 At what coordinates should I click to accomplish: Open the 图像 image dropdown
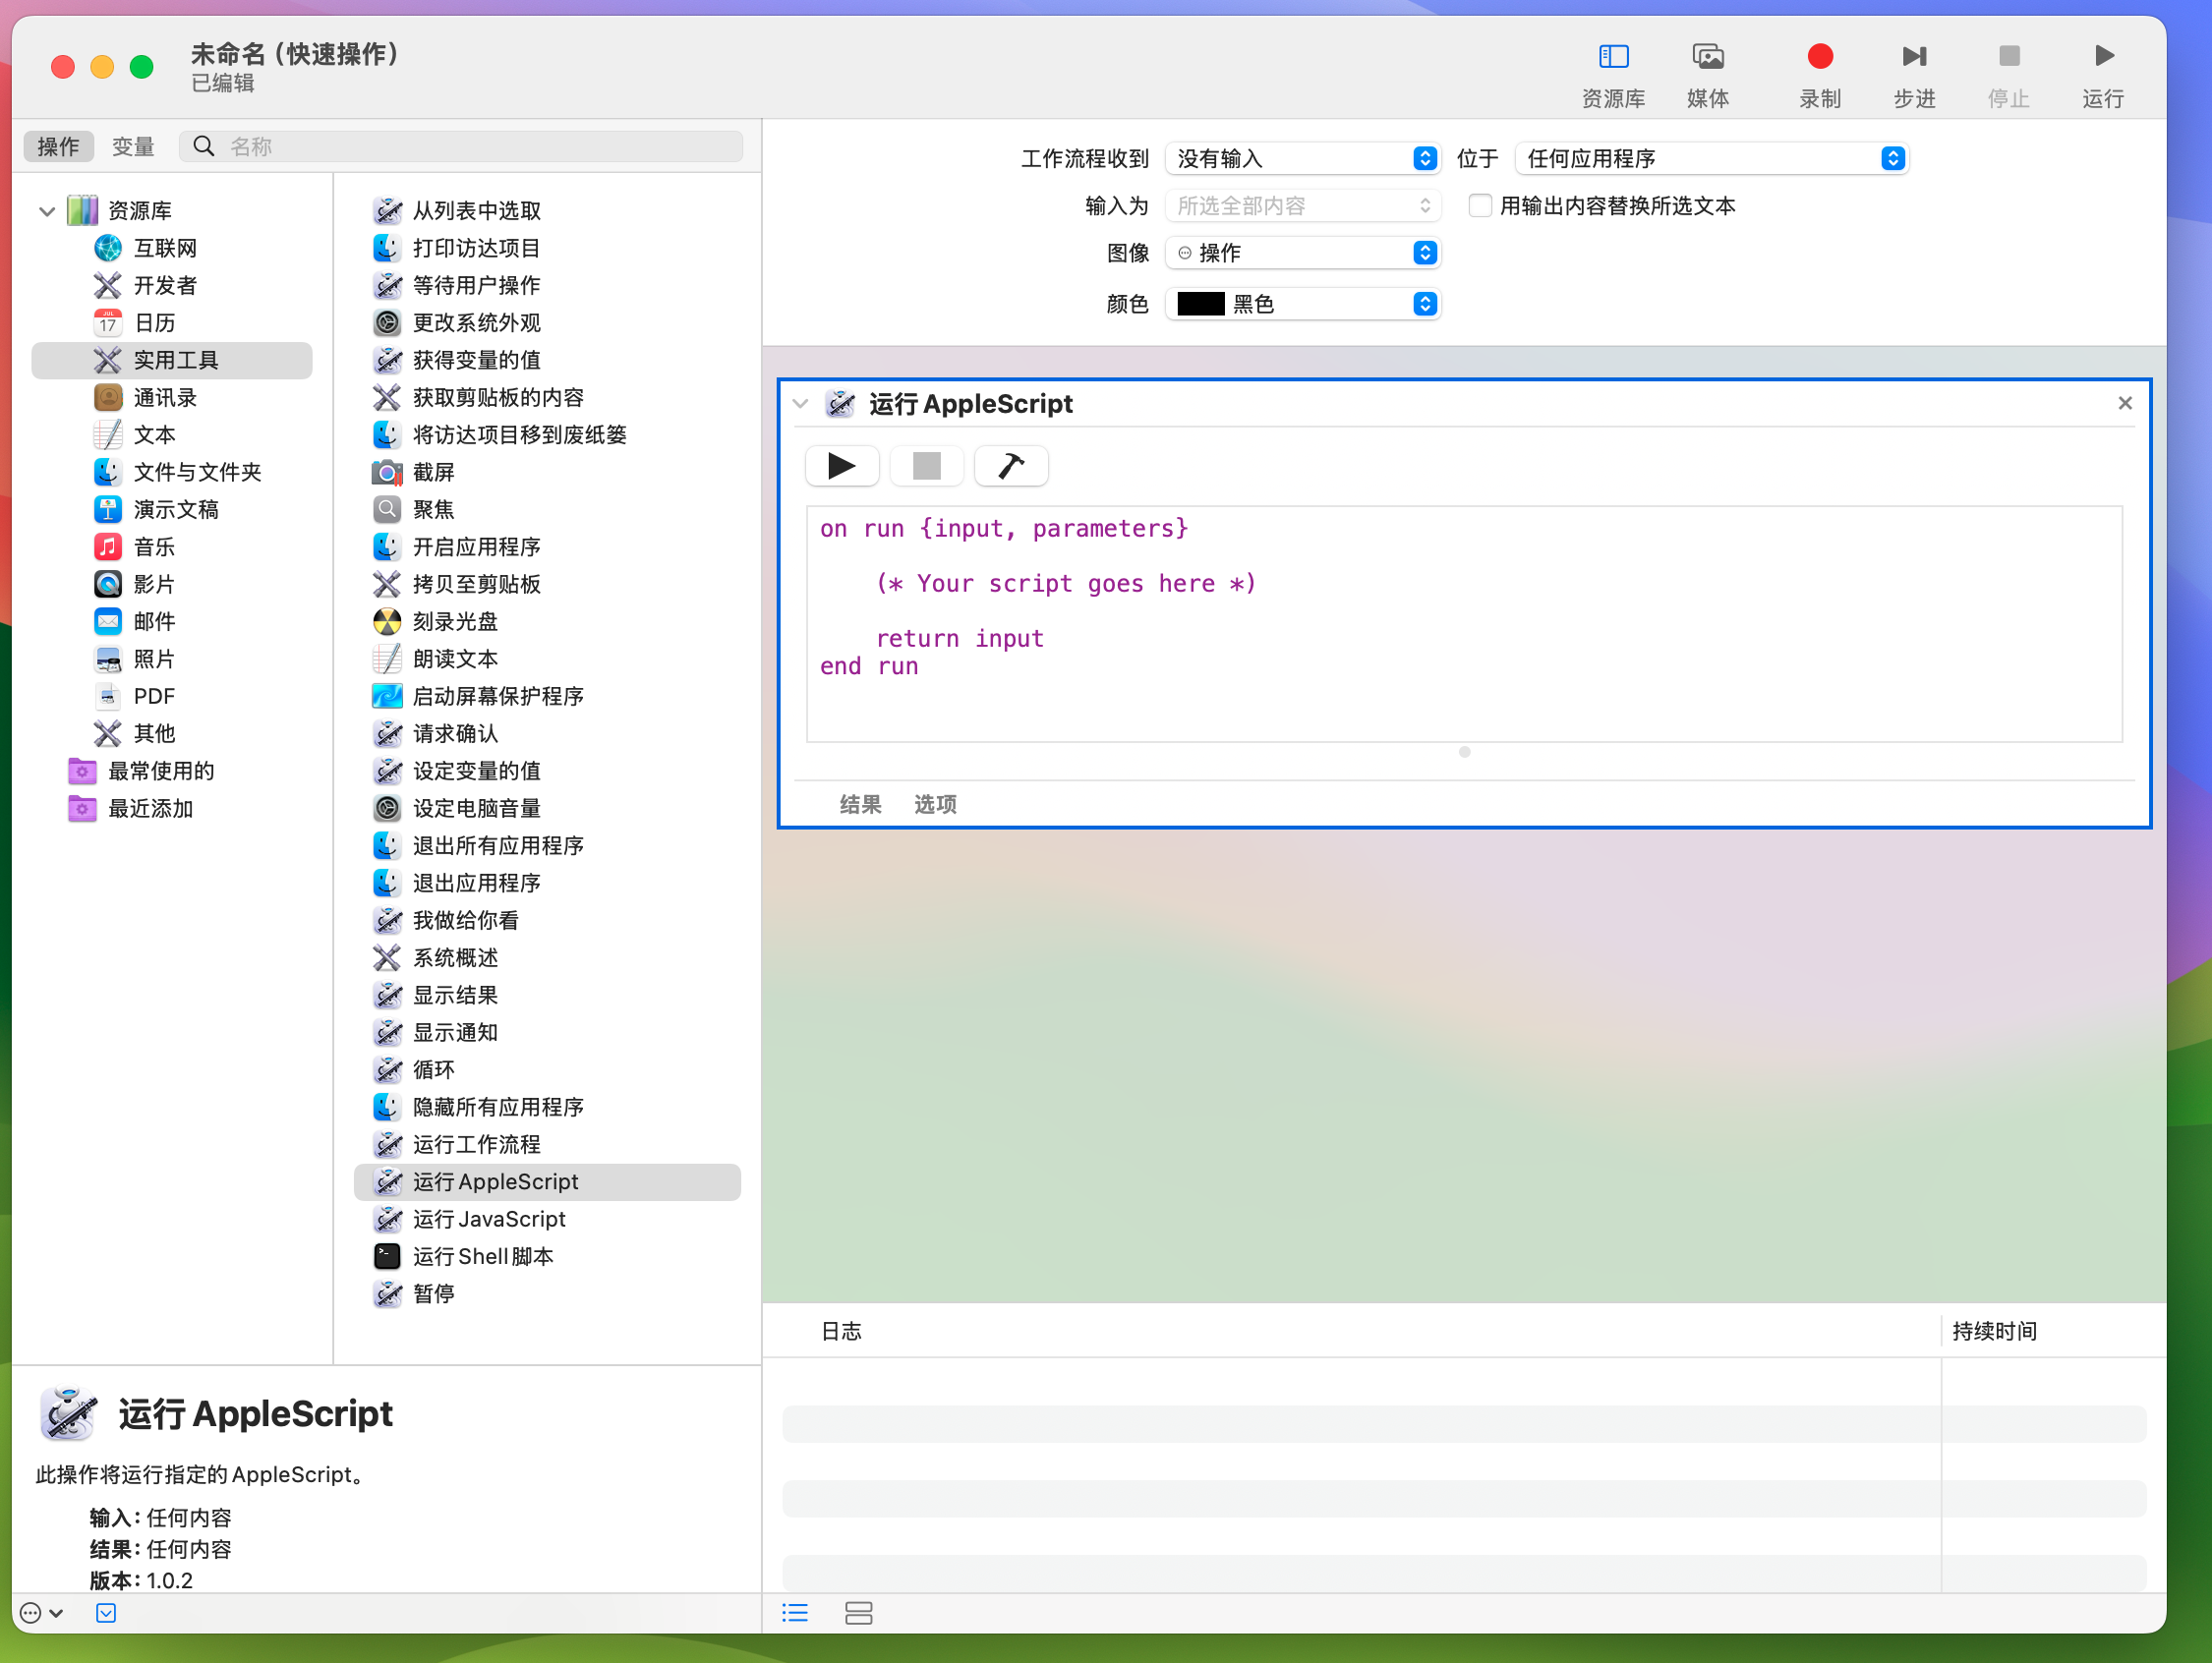[1302, 253]
